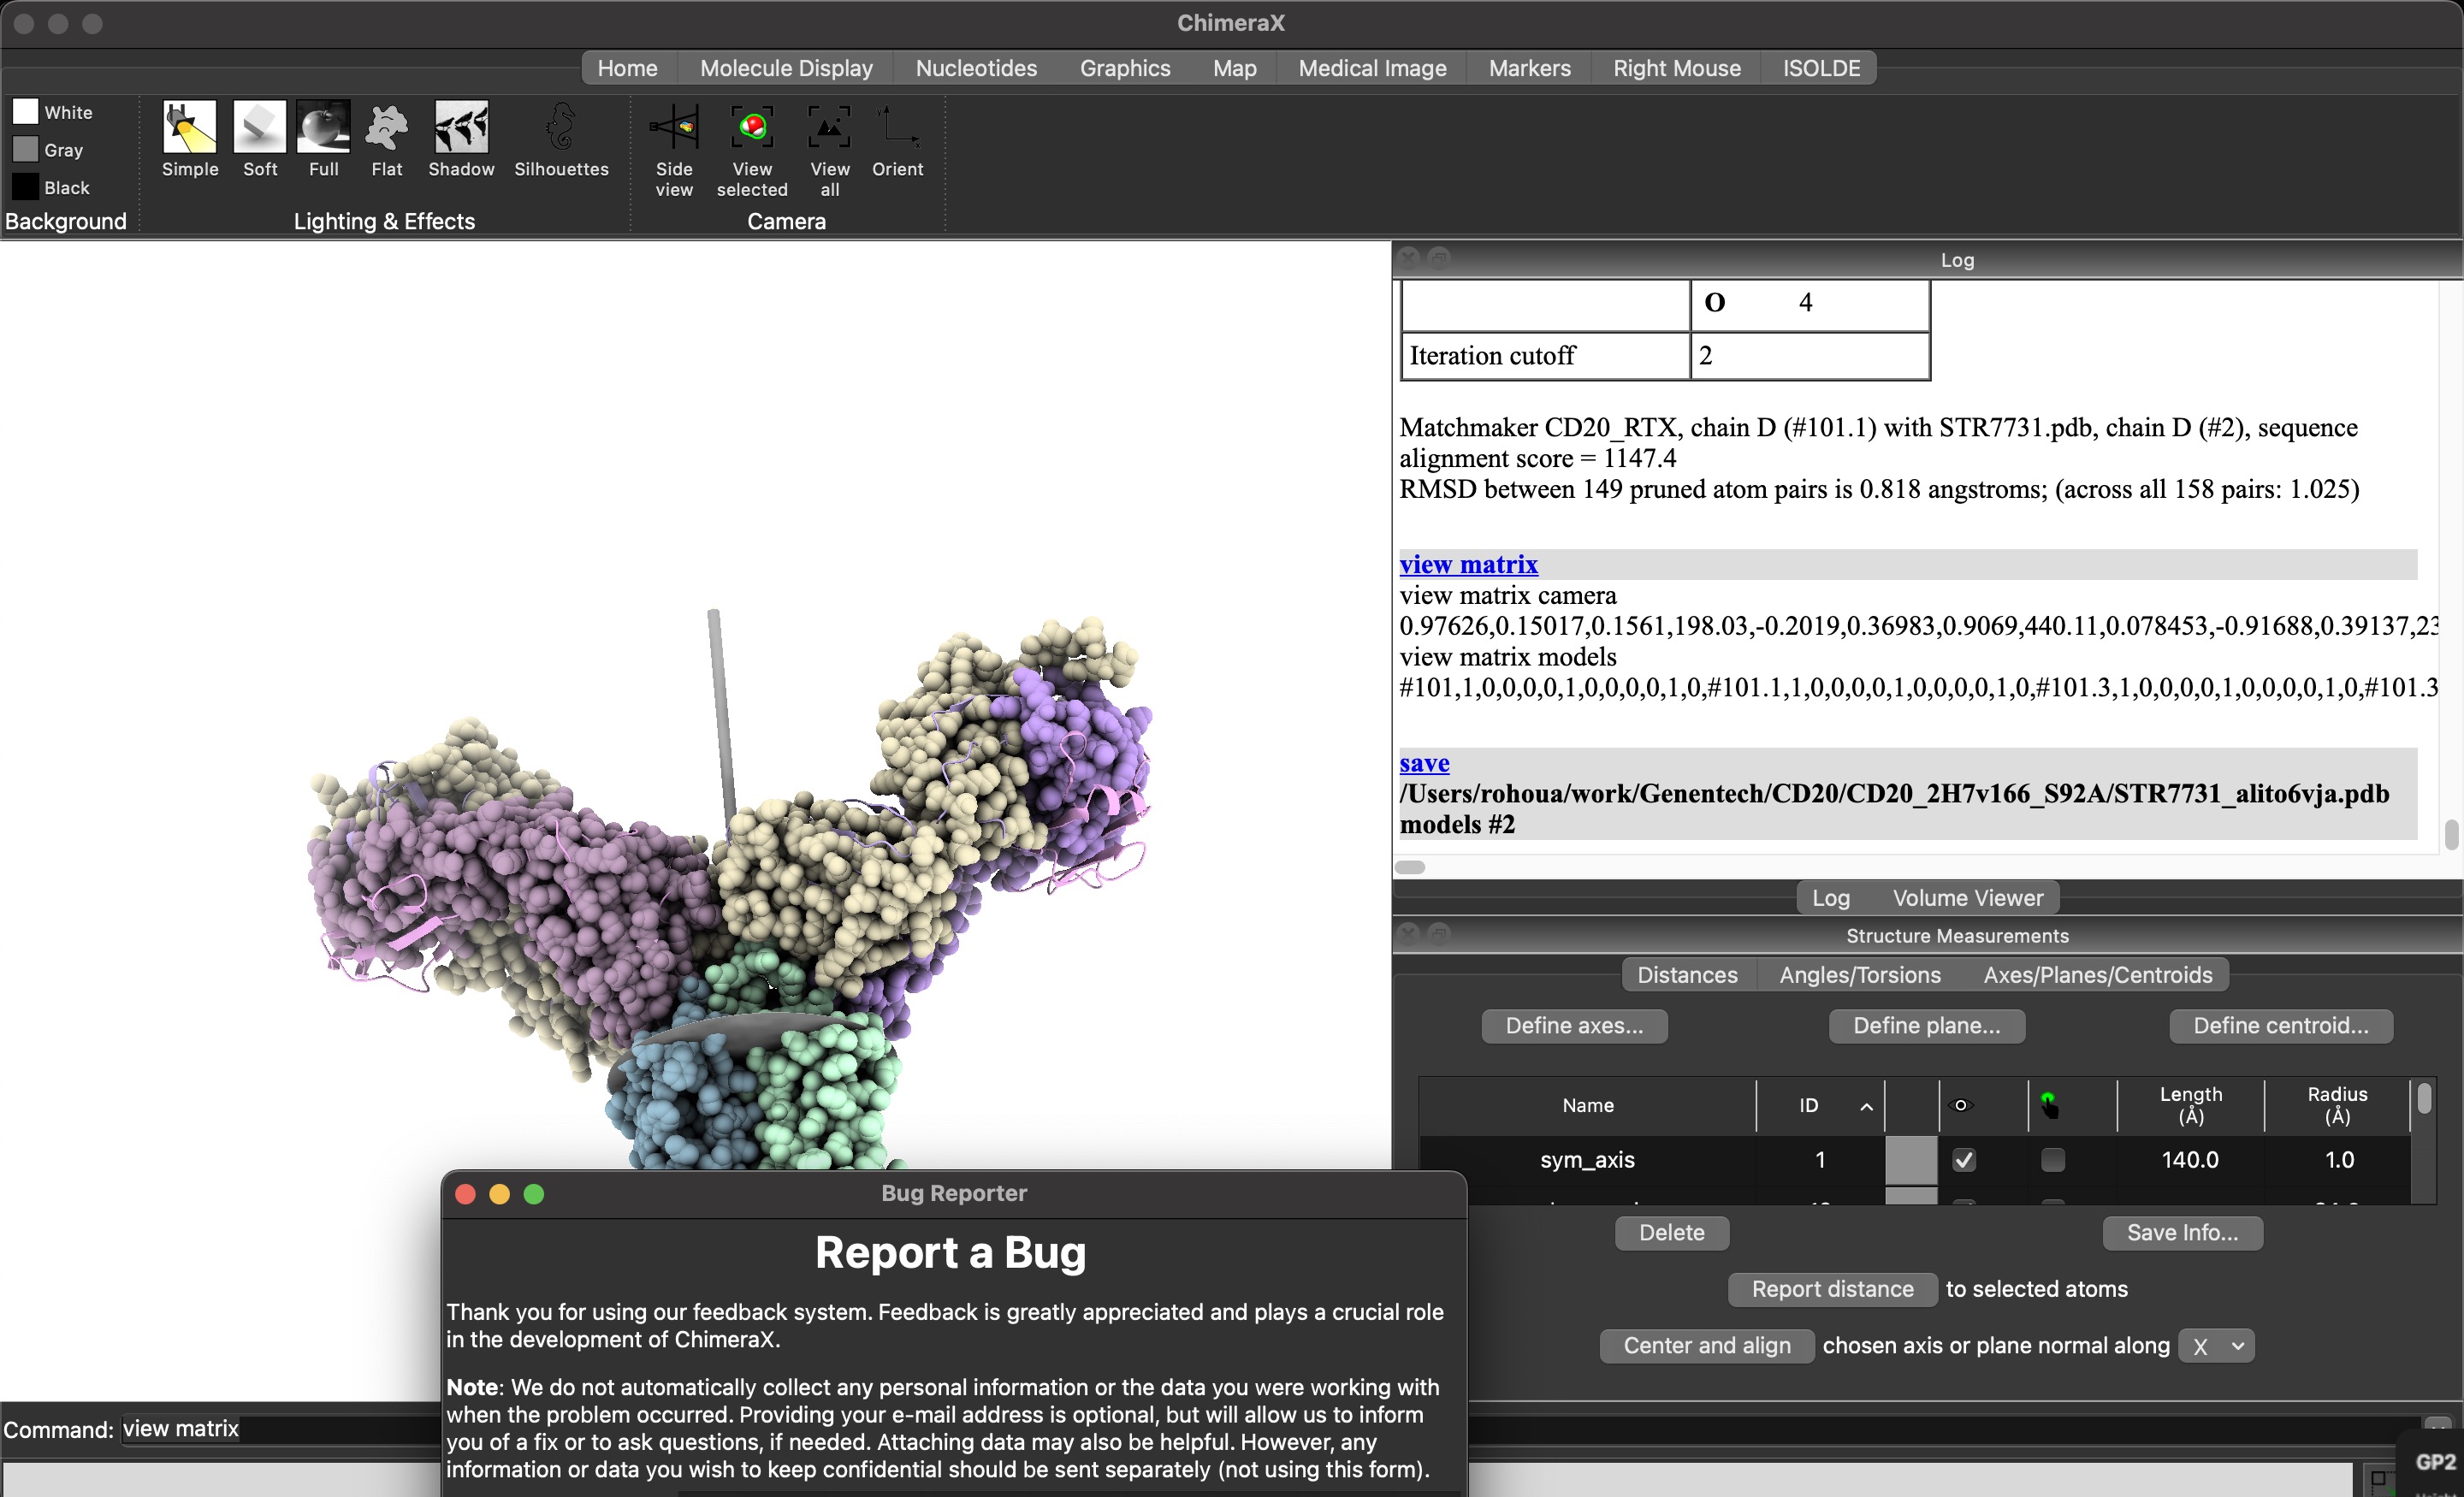Viewport: 2464px width, 1497px height.
Task: Check the sym_axis selected checkbox
Action: [2052, 1160]
